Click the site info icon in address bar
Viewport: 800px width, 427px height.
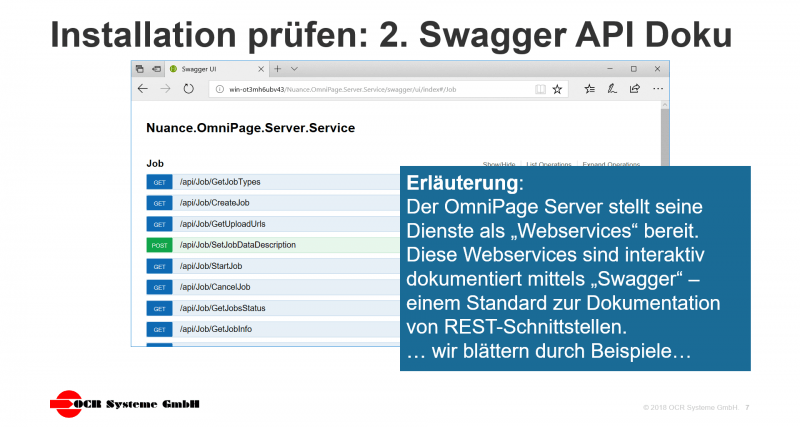point(220,89)
